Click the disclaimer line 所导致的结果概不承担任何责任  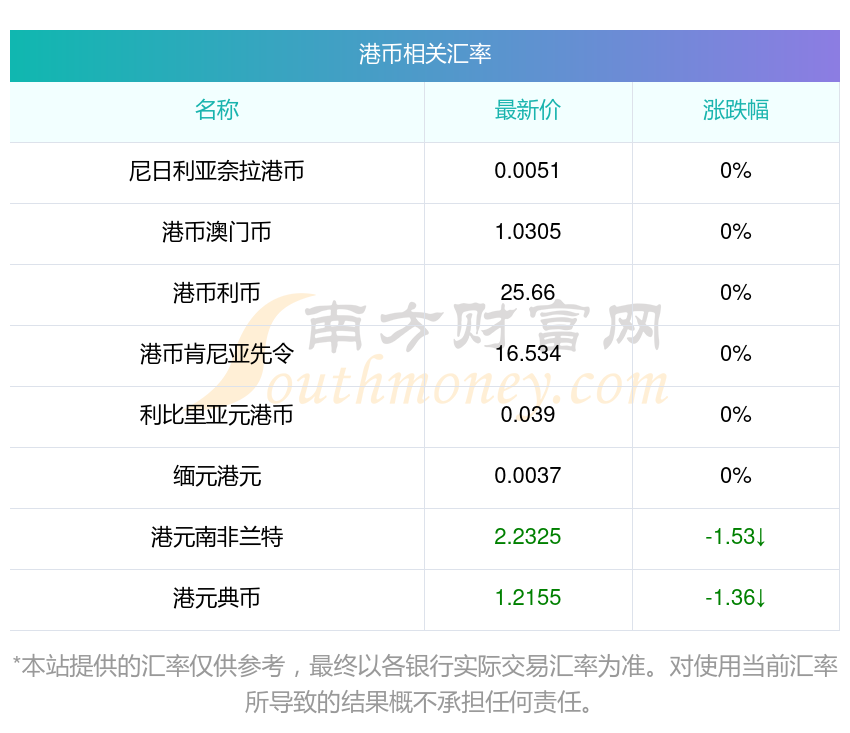(x=418, y=703)
